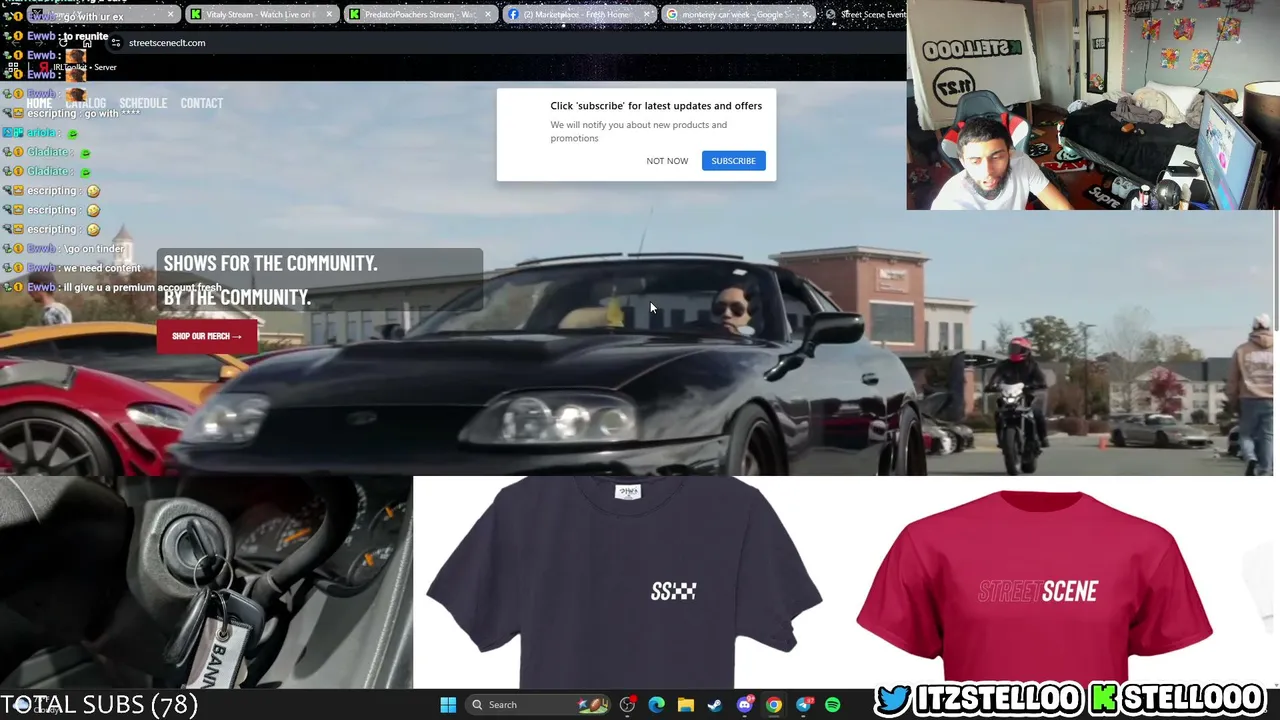Open the car key ignition photo tile
Image resolution: width=1280 pixels, height=720 pixels.
coord(206,583)
